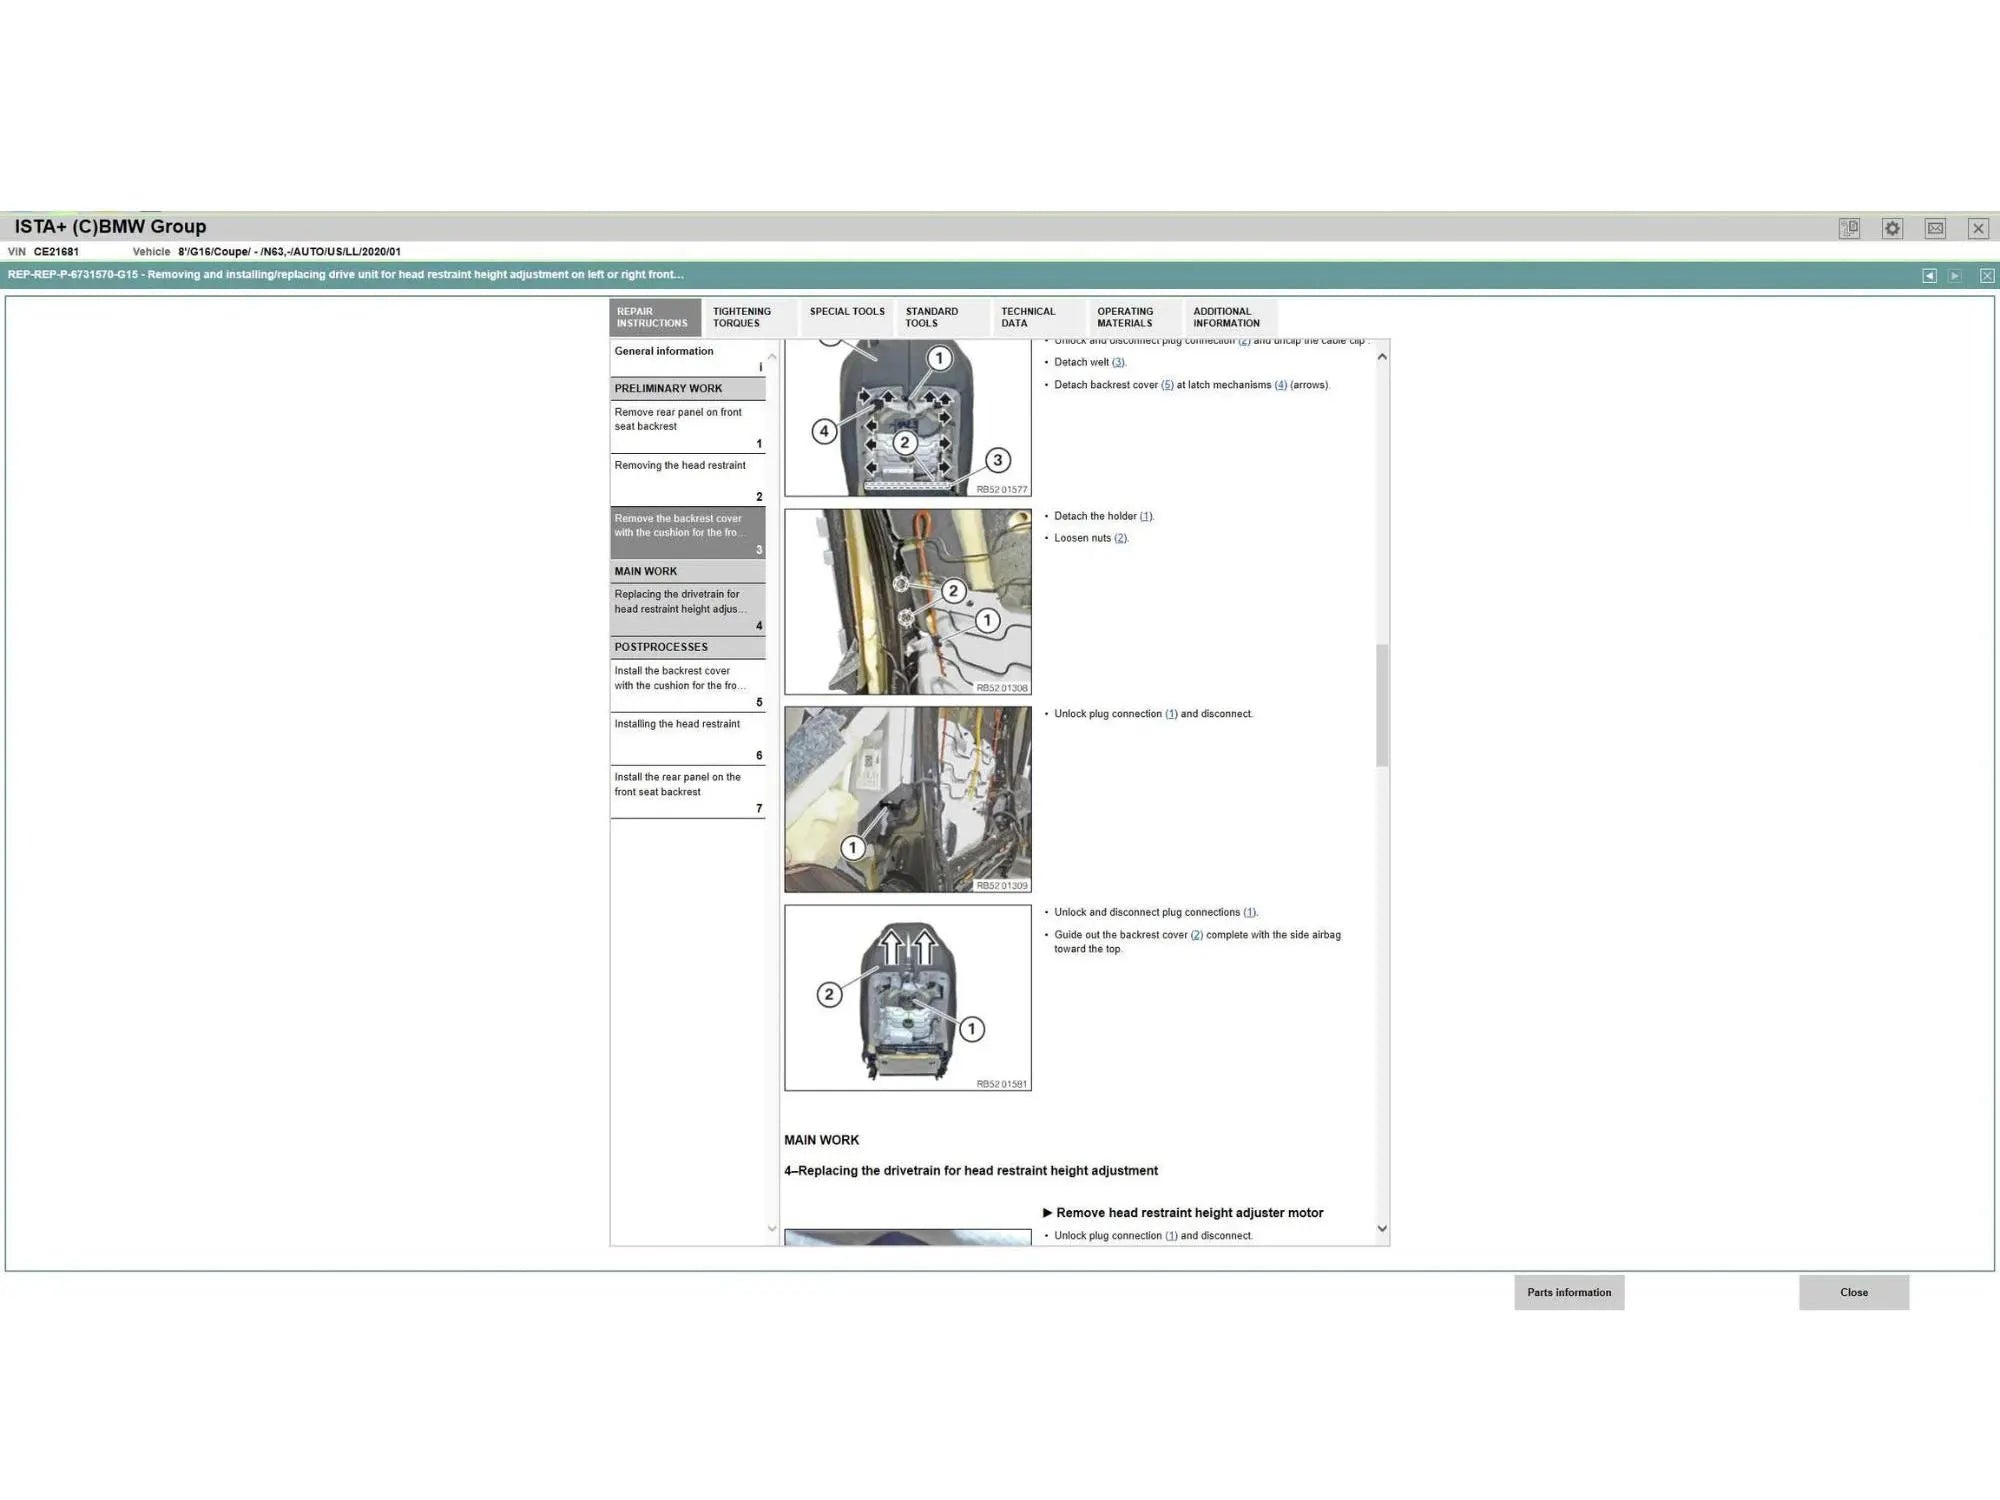Select step Installing the head restraint
Image resolution: width=2000 pixels, height=1500 pixels.
click(x=678, y=724)
